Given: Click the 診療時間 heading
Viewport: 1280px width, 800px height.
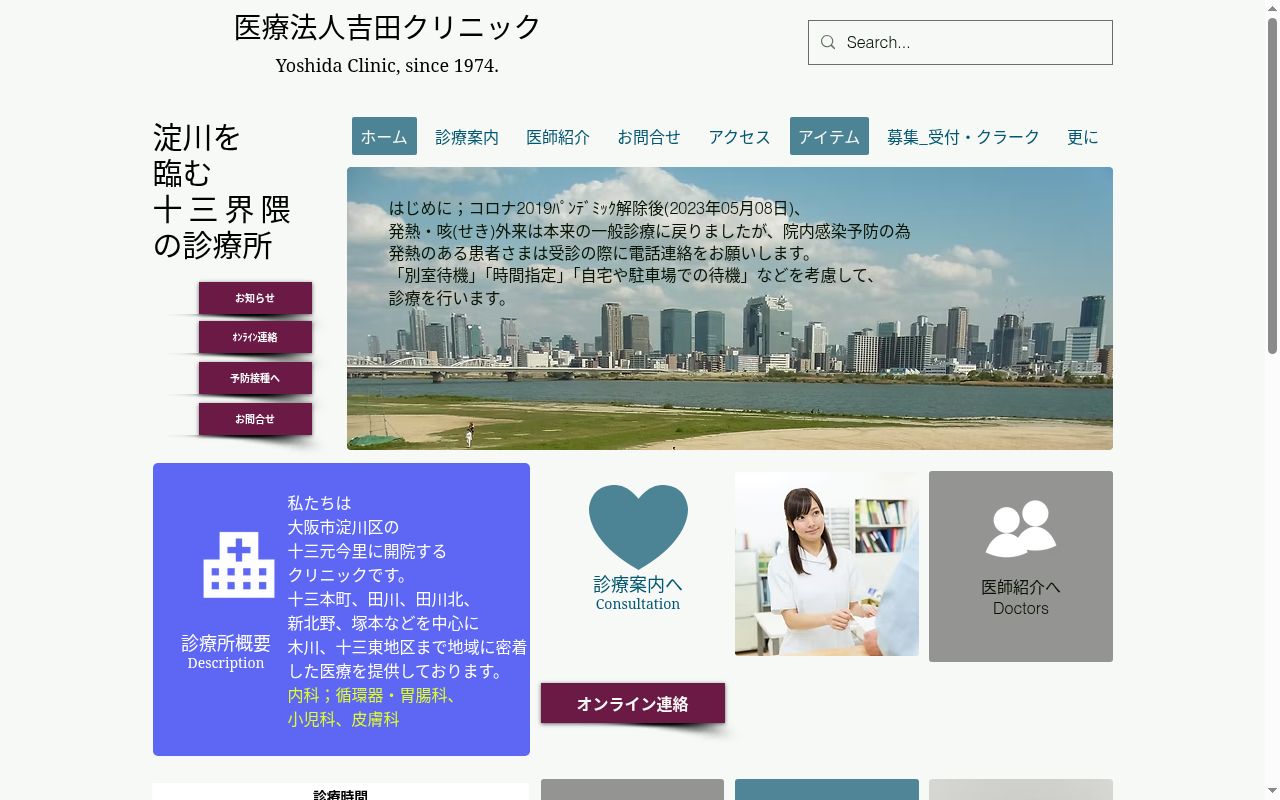Looking at the screenshot, I should 341,795.
